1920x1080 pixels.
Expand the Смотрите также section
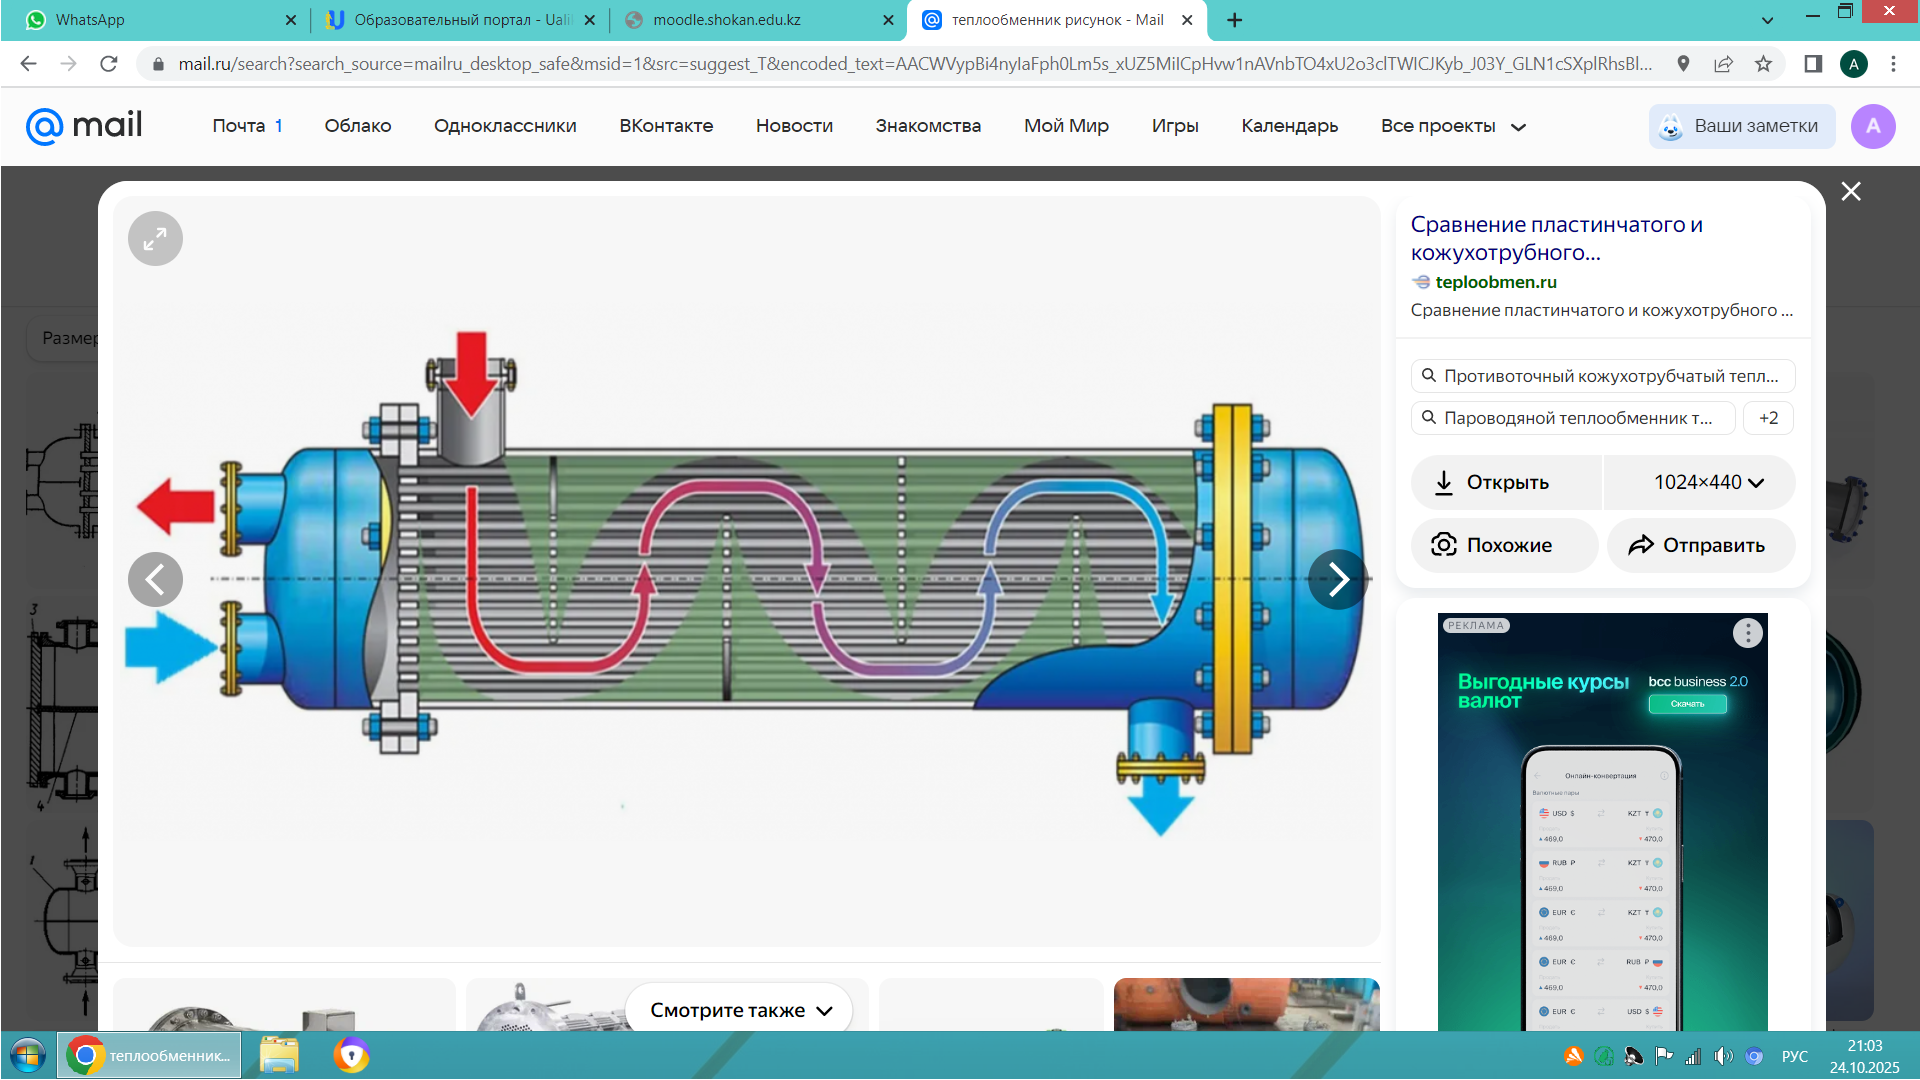pyautogui.click(x=740, y=1010)
